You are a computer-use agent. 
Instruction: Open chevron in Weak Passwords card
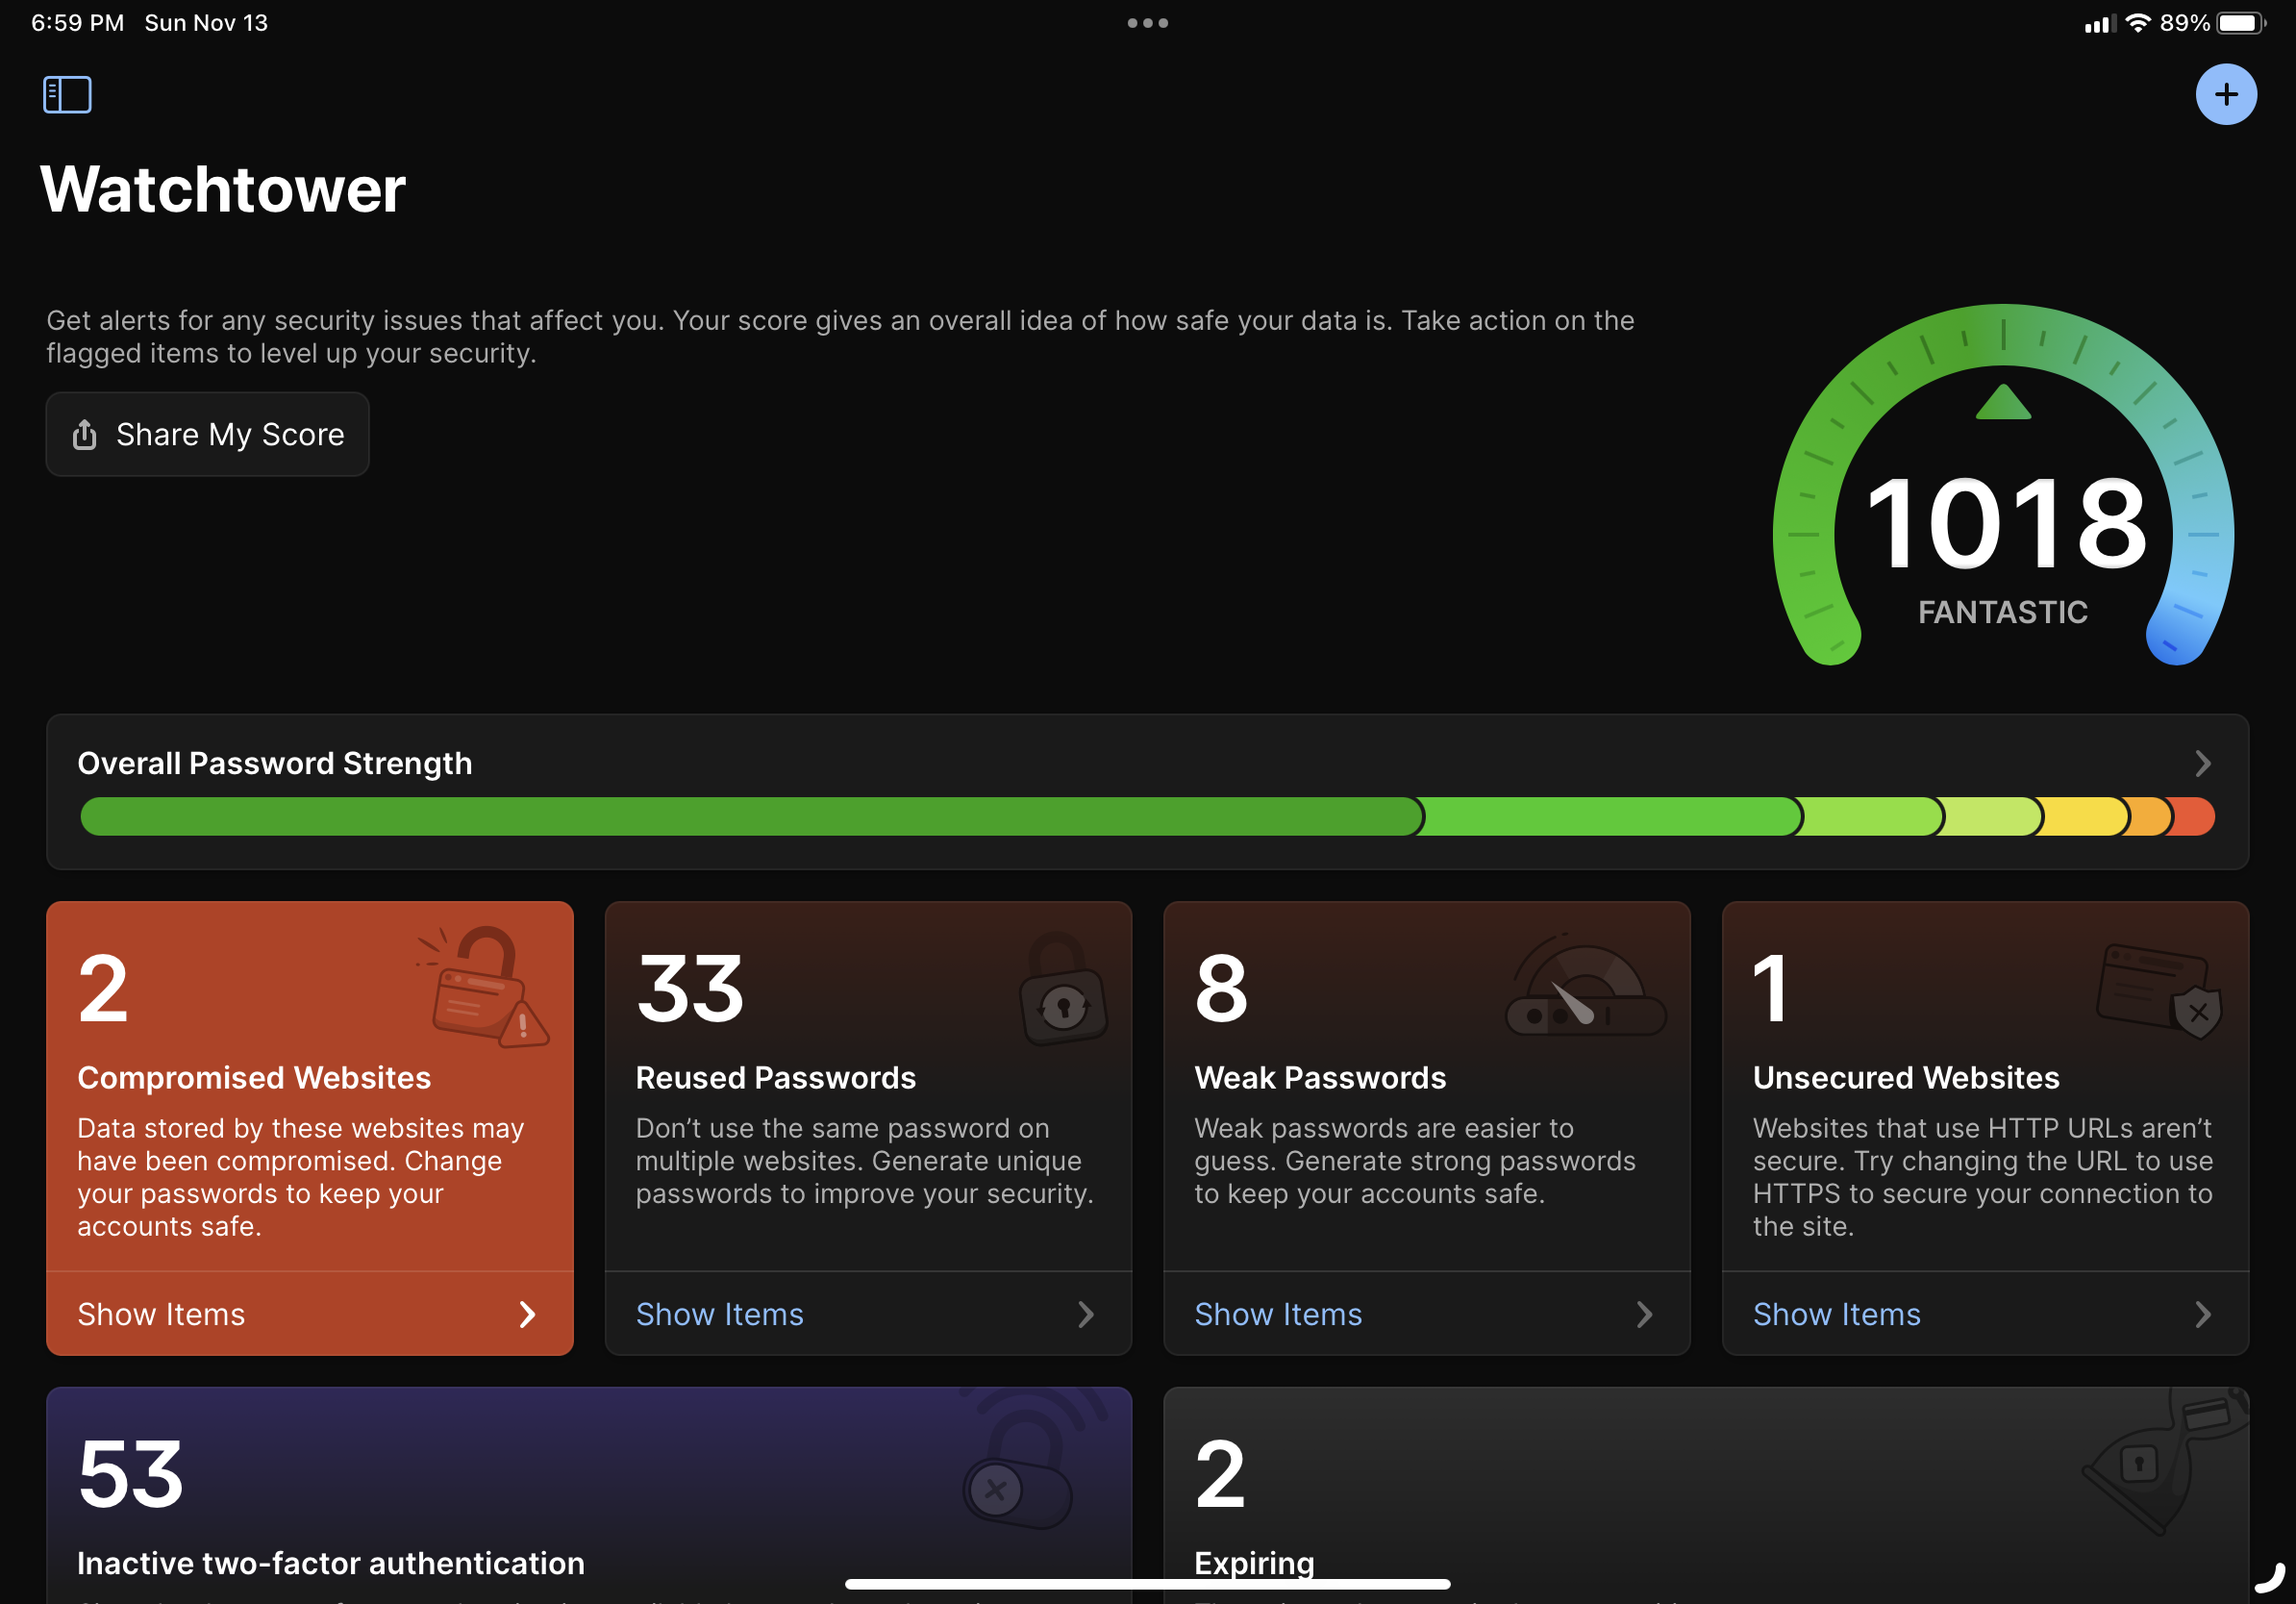click(x=1645, y=1314)
